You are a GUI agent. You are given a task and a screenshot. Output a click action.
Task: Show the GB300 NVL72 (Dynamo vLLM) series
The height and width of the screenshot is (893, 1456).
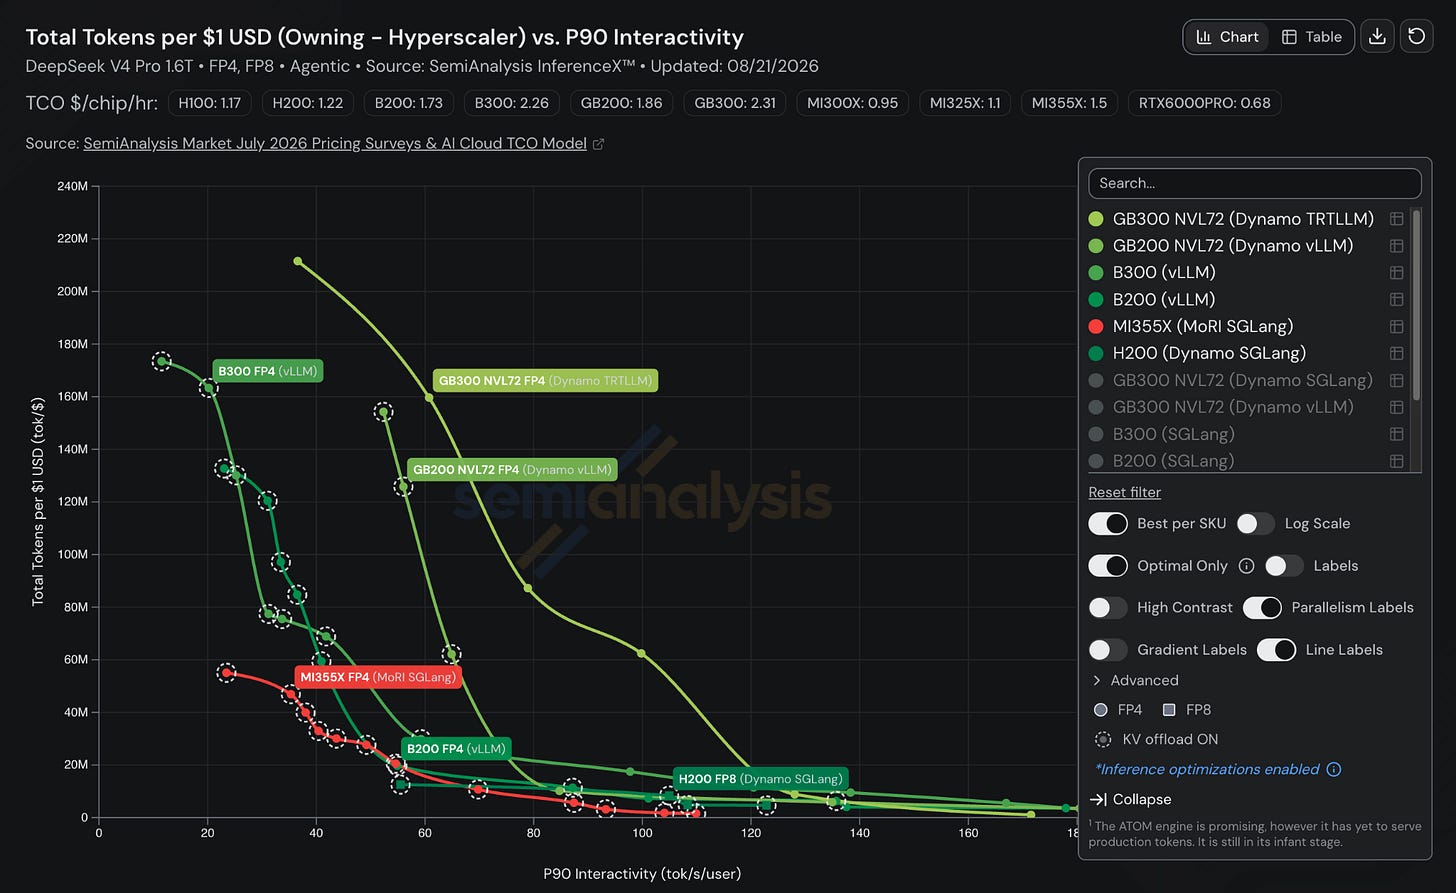pos(1233,407)
